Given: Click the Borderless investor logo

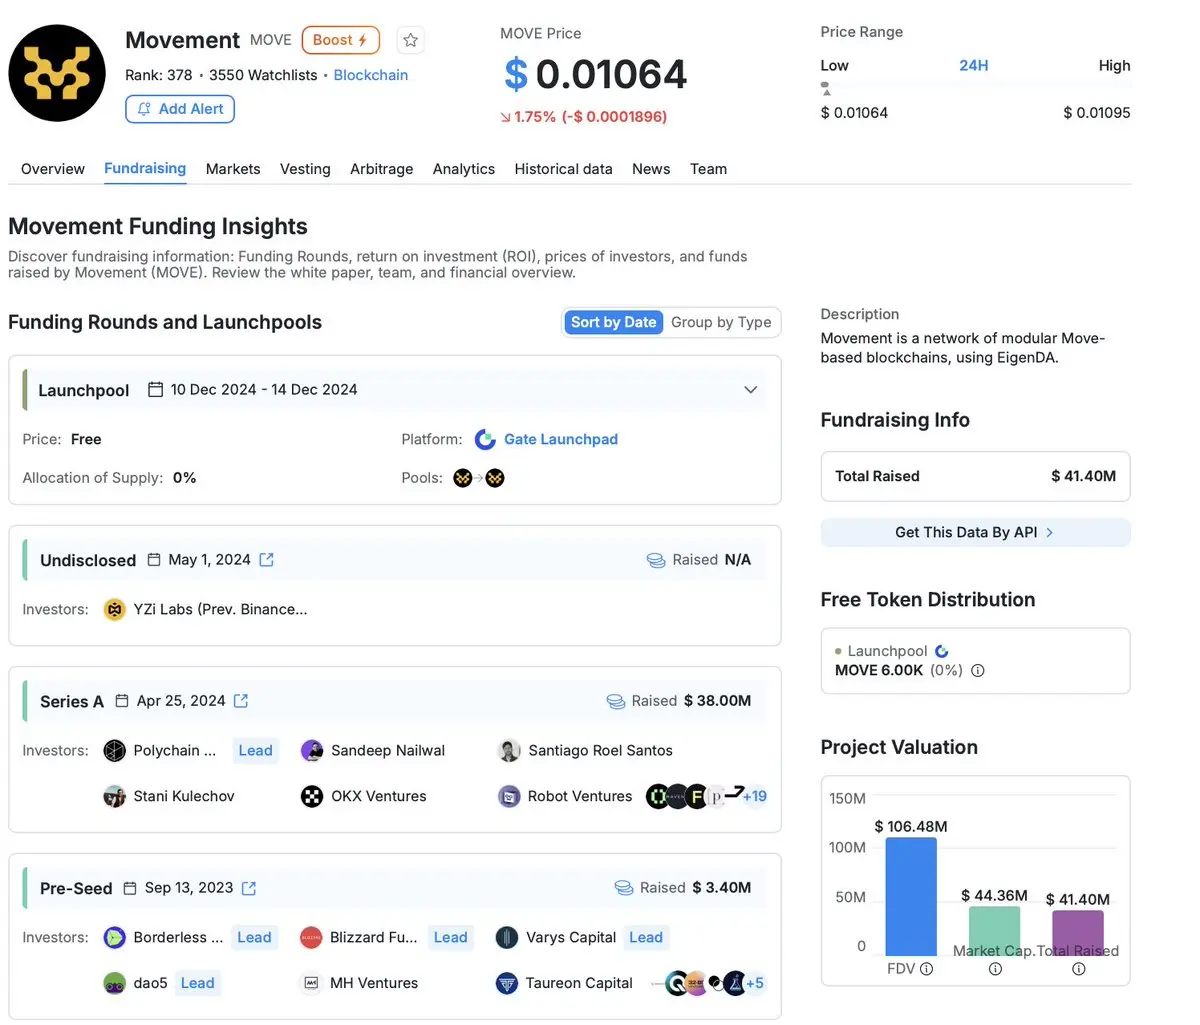Looking at the screenshot, I should (x=114, y=938).
